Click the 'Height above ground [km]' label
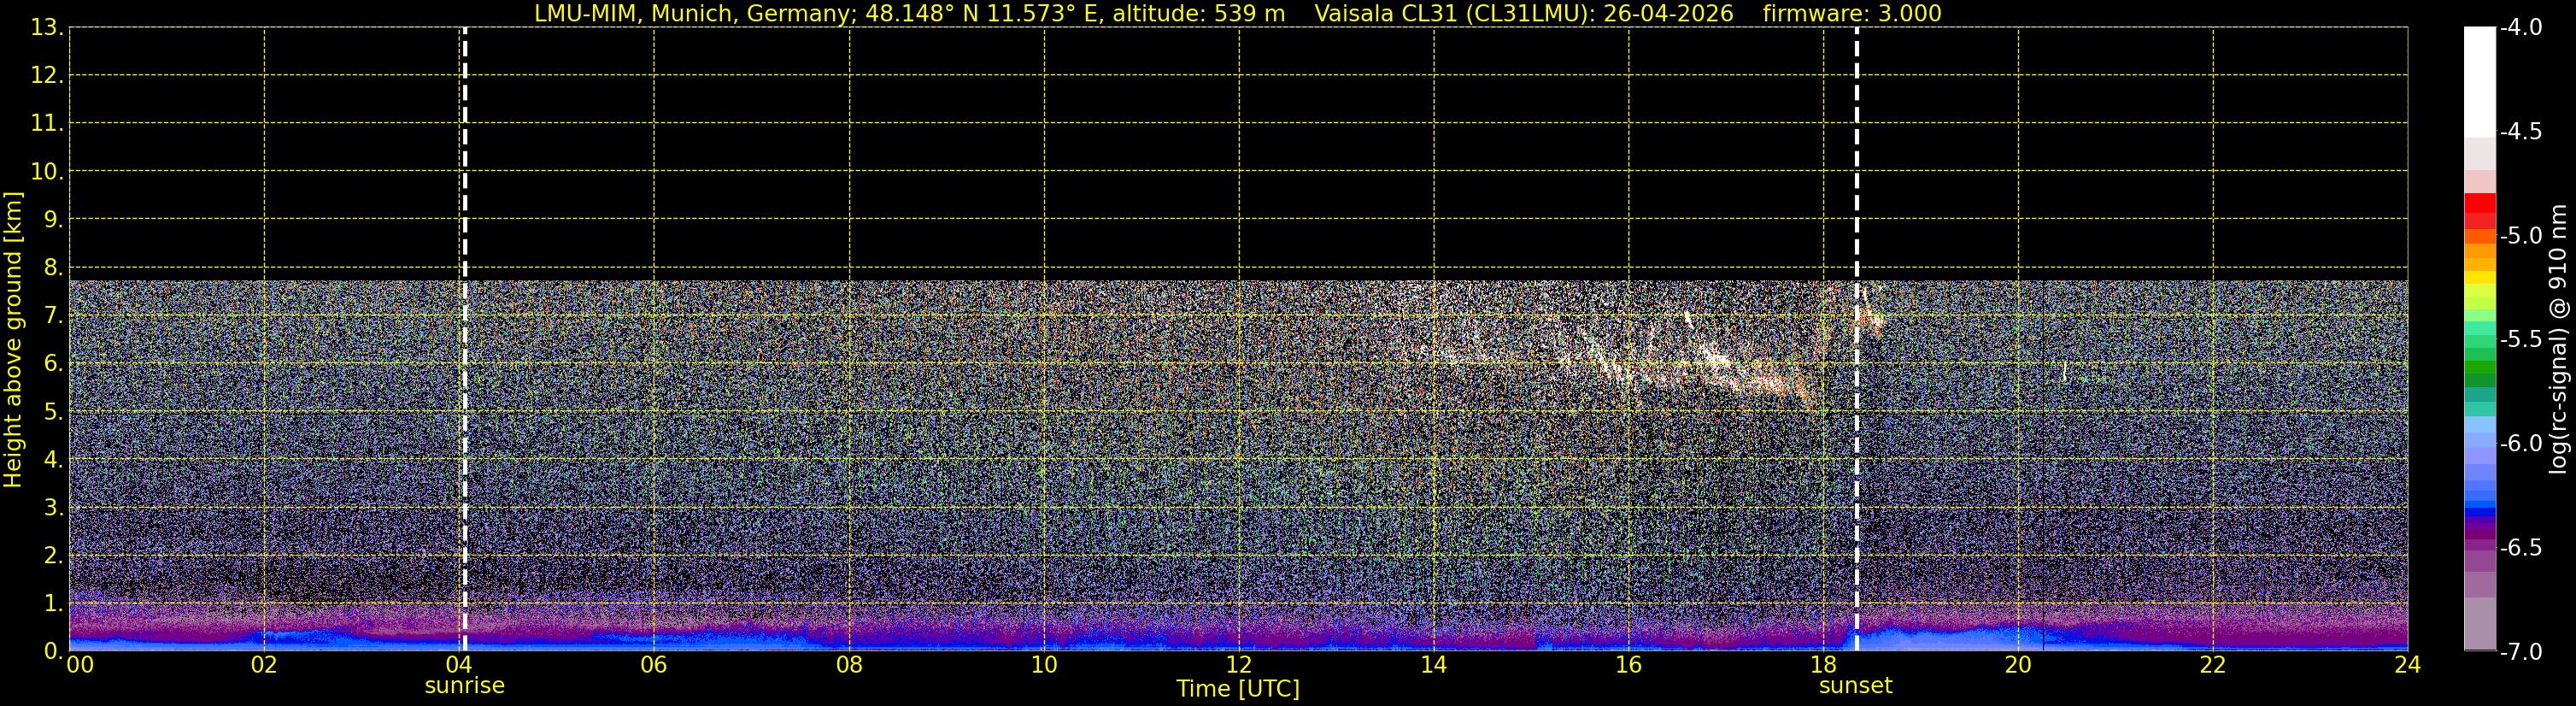This screenshot has height=706, width=2576. 13,339
